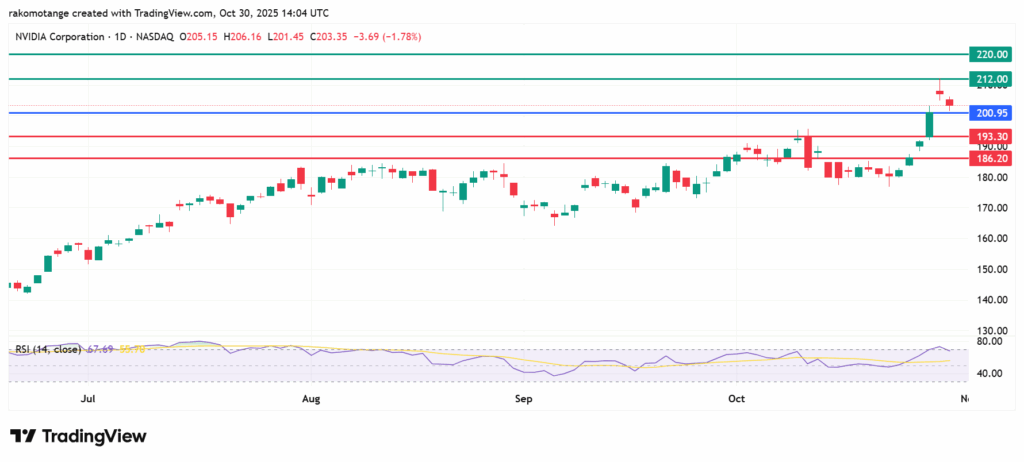Click the Jul label on the time axis
The height and width of the screenshot is (462, 1024).
coord(88,400)
